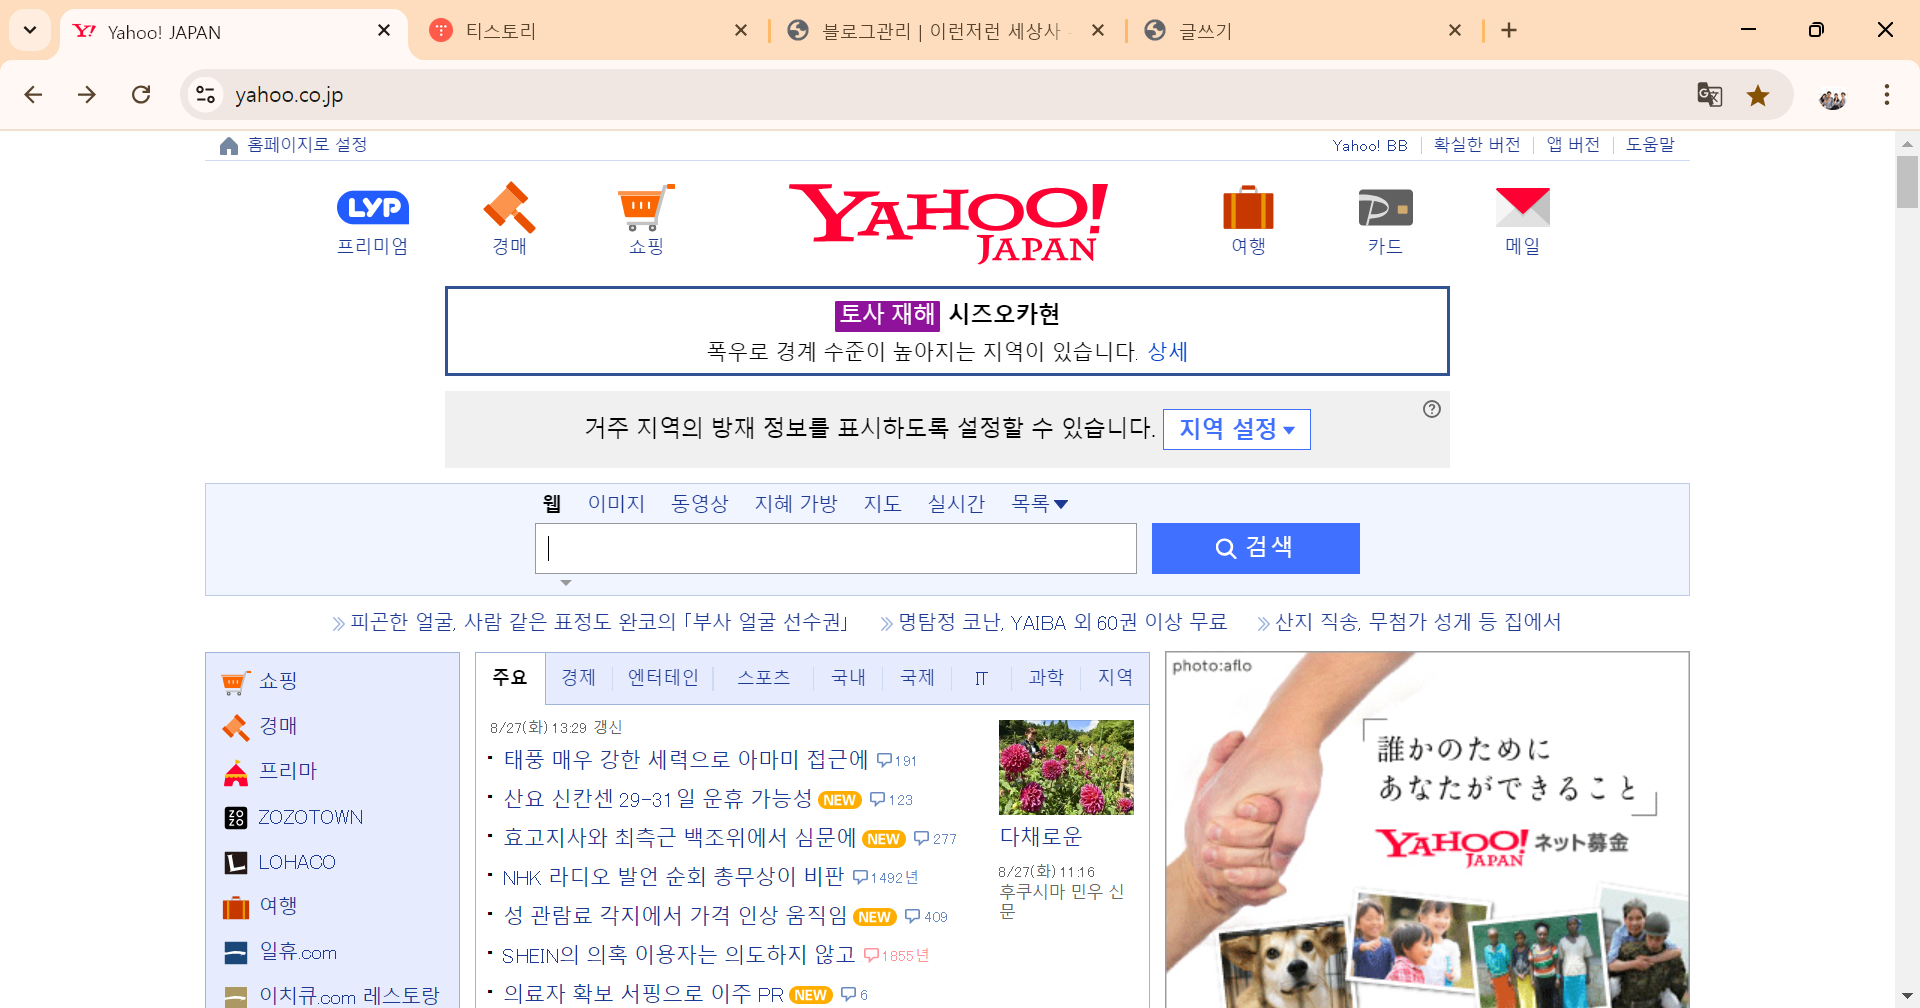Open promo link 명탐정 코난, YAIBA 외 60권
1920x1008 pixels.
[x=1062, y=622]
